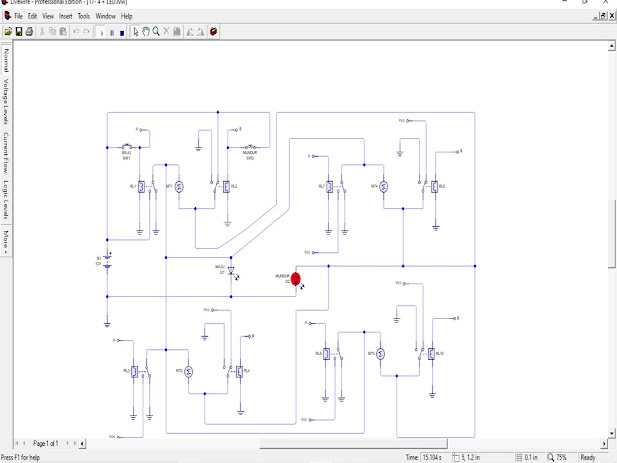Screen dimensions: 617x463
Task: Click the Rotate left icon
Action: pos(190,31)
